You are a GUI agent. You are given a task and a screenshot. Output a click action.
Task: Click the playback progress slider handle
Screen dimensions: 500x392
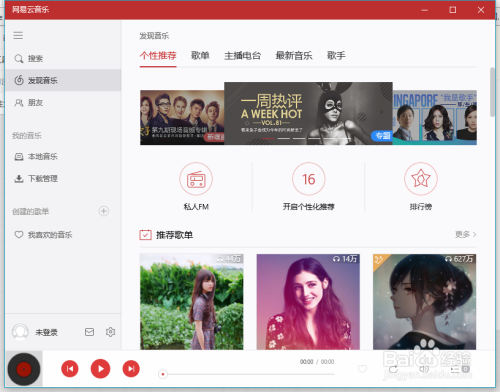tap(163, 374)
